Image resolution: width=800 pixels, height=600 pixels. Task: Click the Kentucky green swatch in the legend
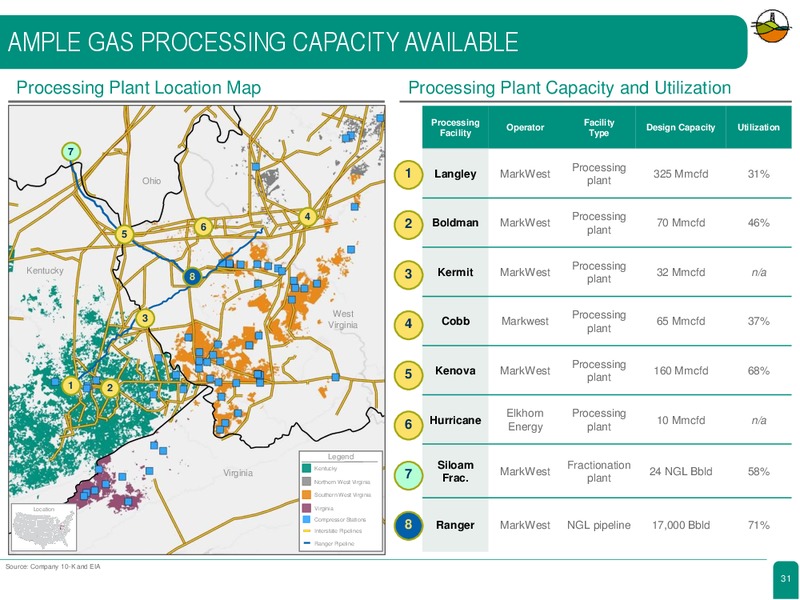(x=307, y=468)
